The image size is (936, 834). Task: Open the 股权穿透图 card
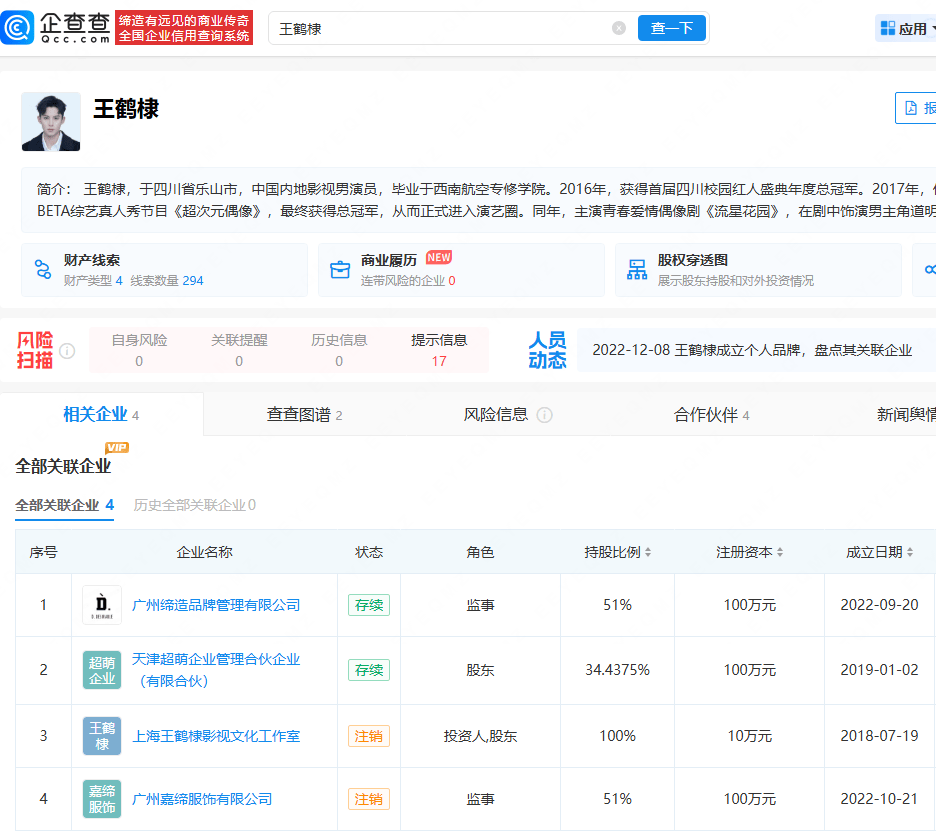click(758, 270)
